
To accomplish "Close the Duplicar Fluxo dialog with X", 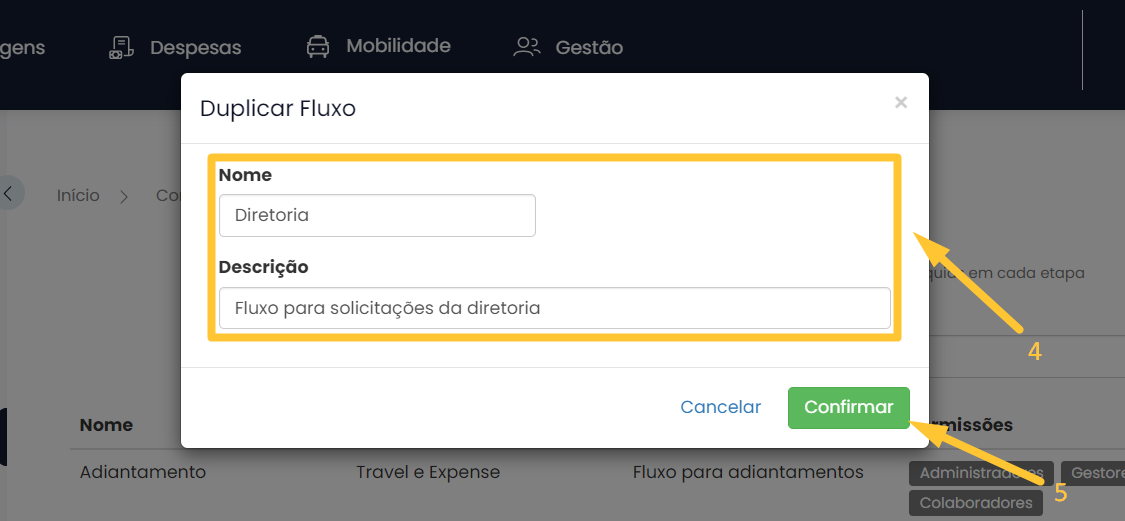I will [901, 102].
